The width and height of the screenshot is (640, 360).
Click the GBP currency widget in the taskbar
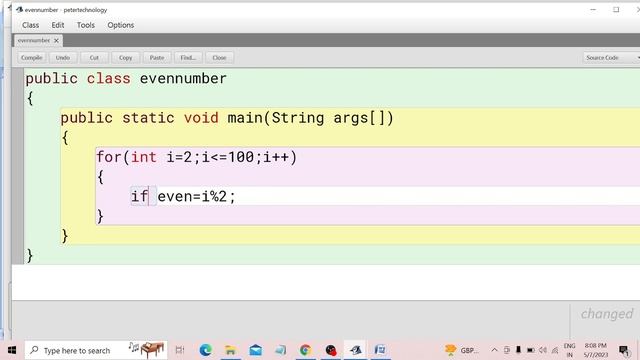[461, 350]
